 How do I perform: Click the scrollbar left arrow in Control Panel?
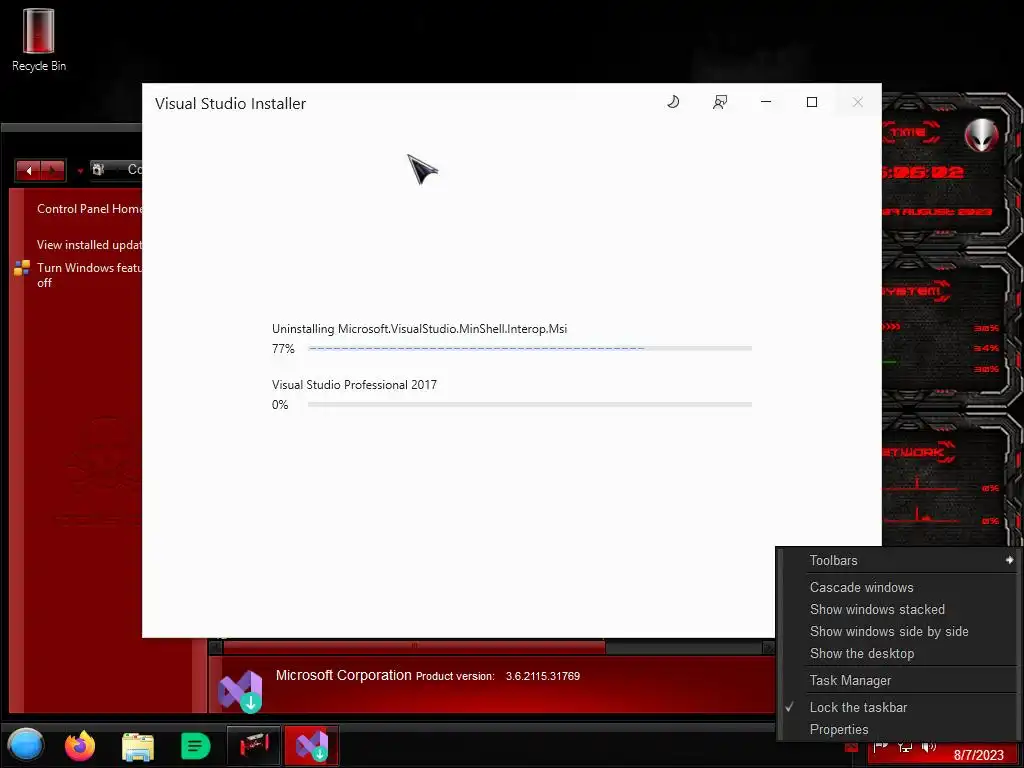click(x=216, y=647)
